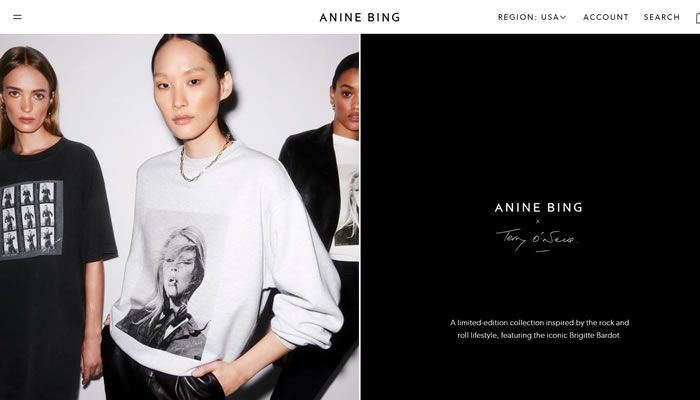The image size is (700, 400).
Task: Click the REGION label text in header
Action: (517, 17)
